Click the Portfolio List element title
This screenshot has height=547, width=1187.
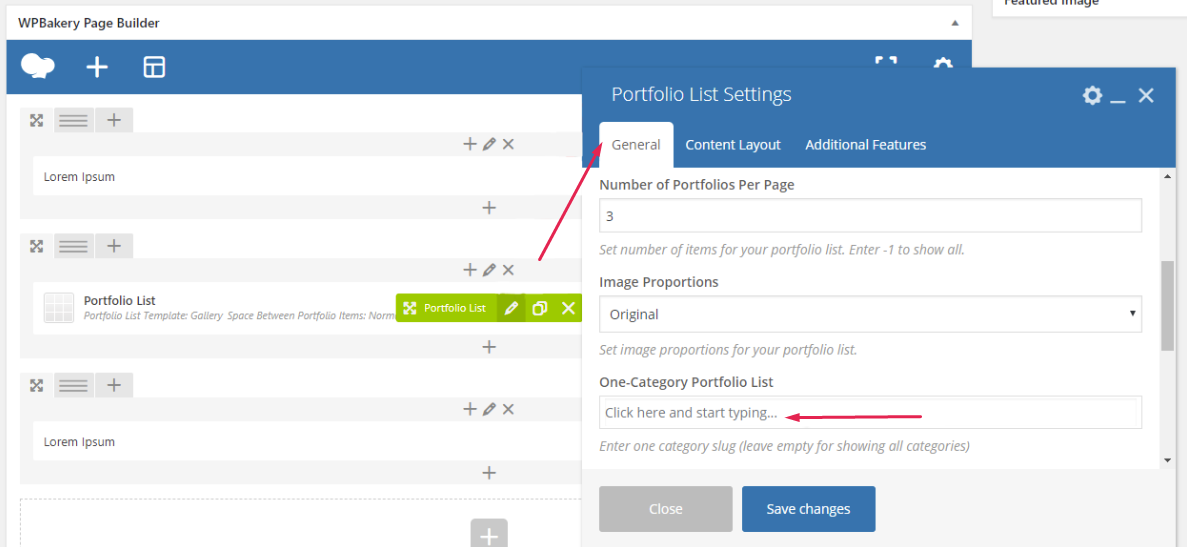coord(120,301)
